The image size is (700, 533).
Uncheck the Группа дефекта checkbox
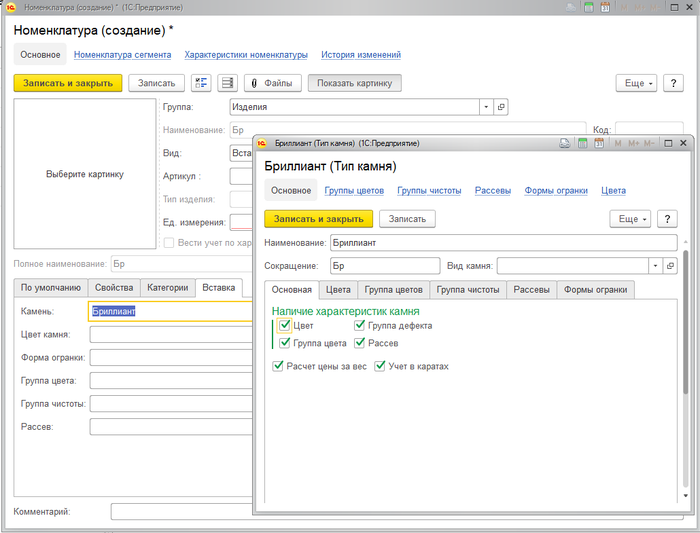click(x=360, y=325)
